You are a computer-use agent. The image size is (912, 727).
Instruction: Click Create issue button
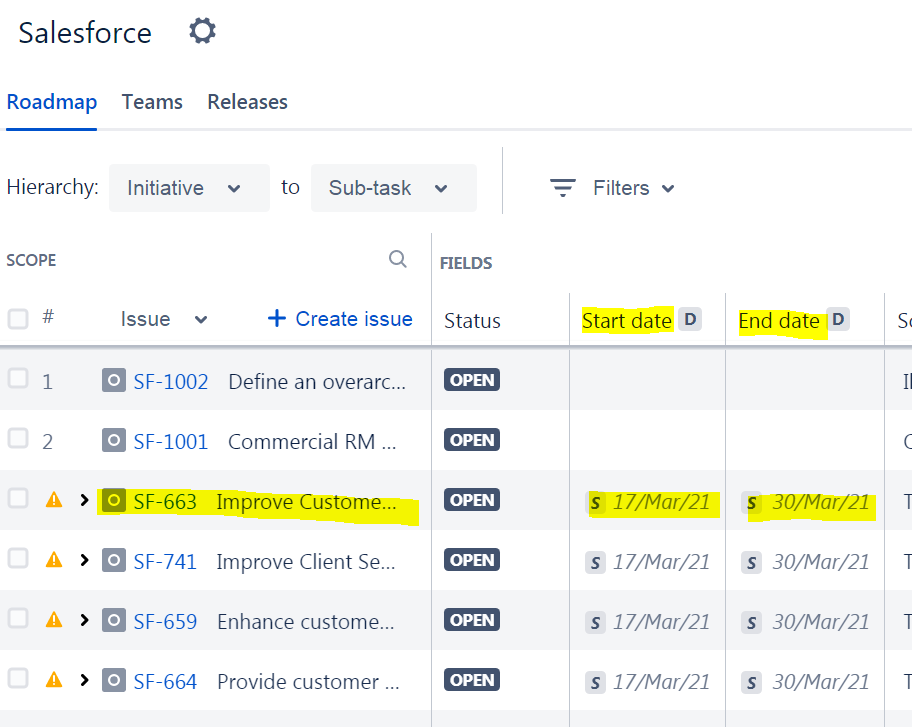coord(340,319)
